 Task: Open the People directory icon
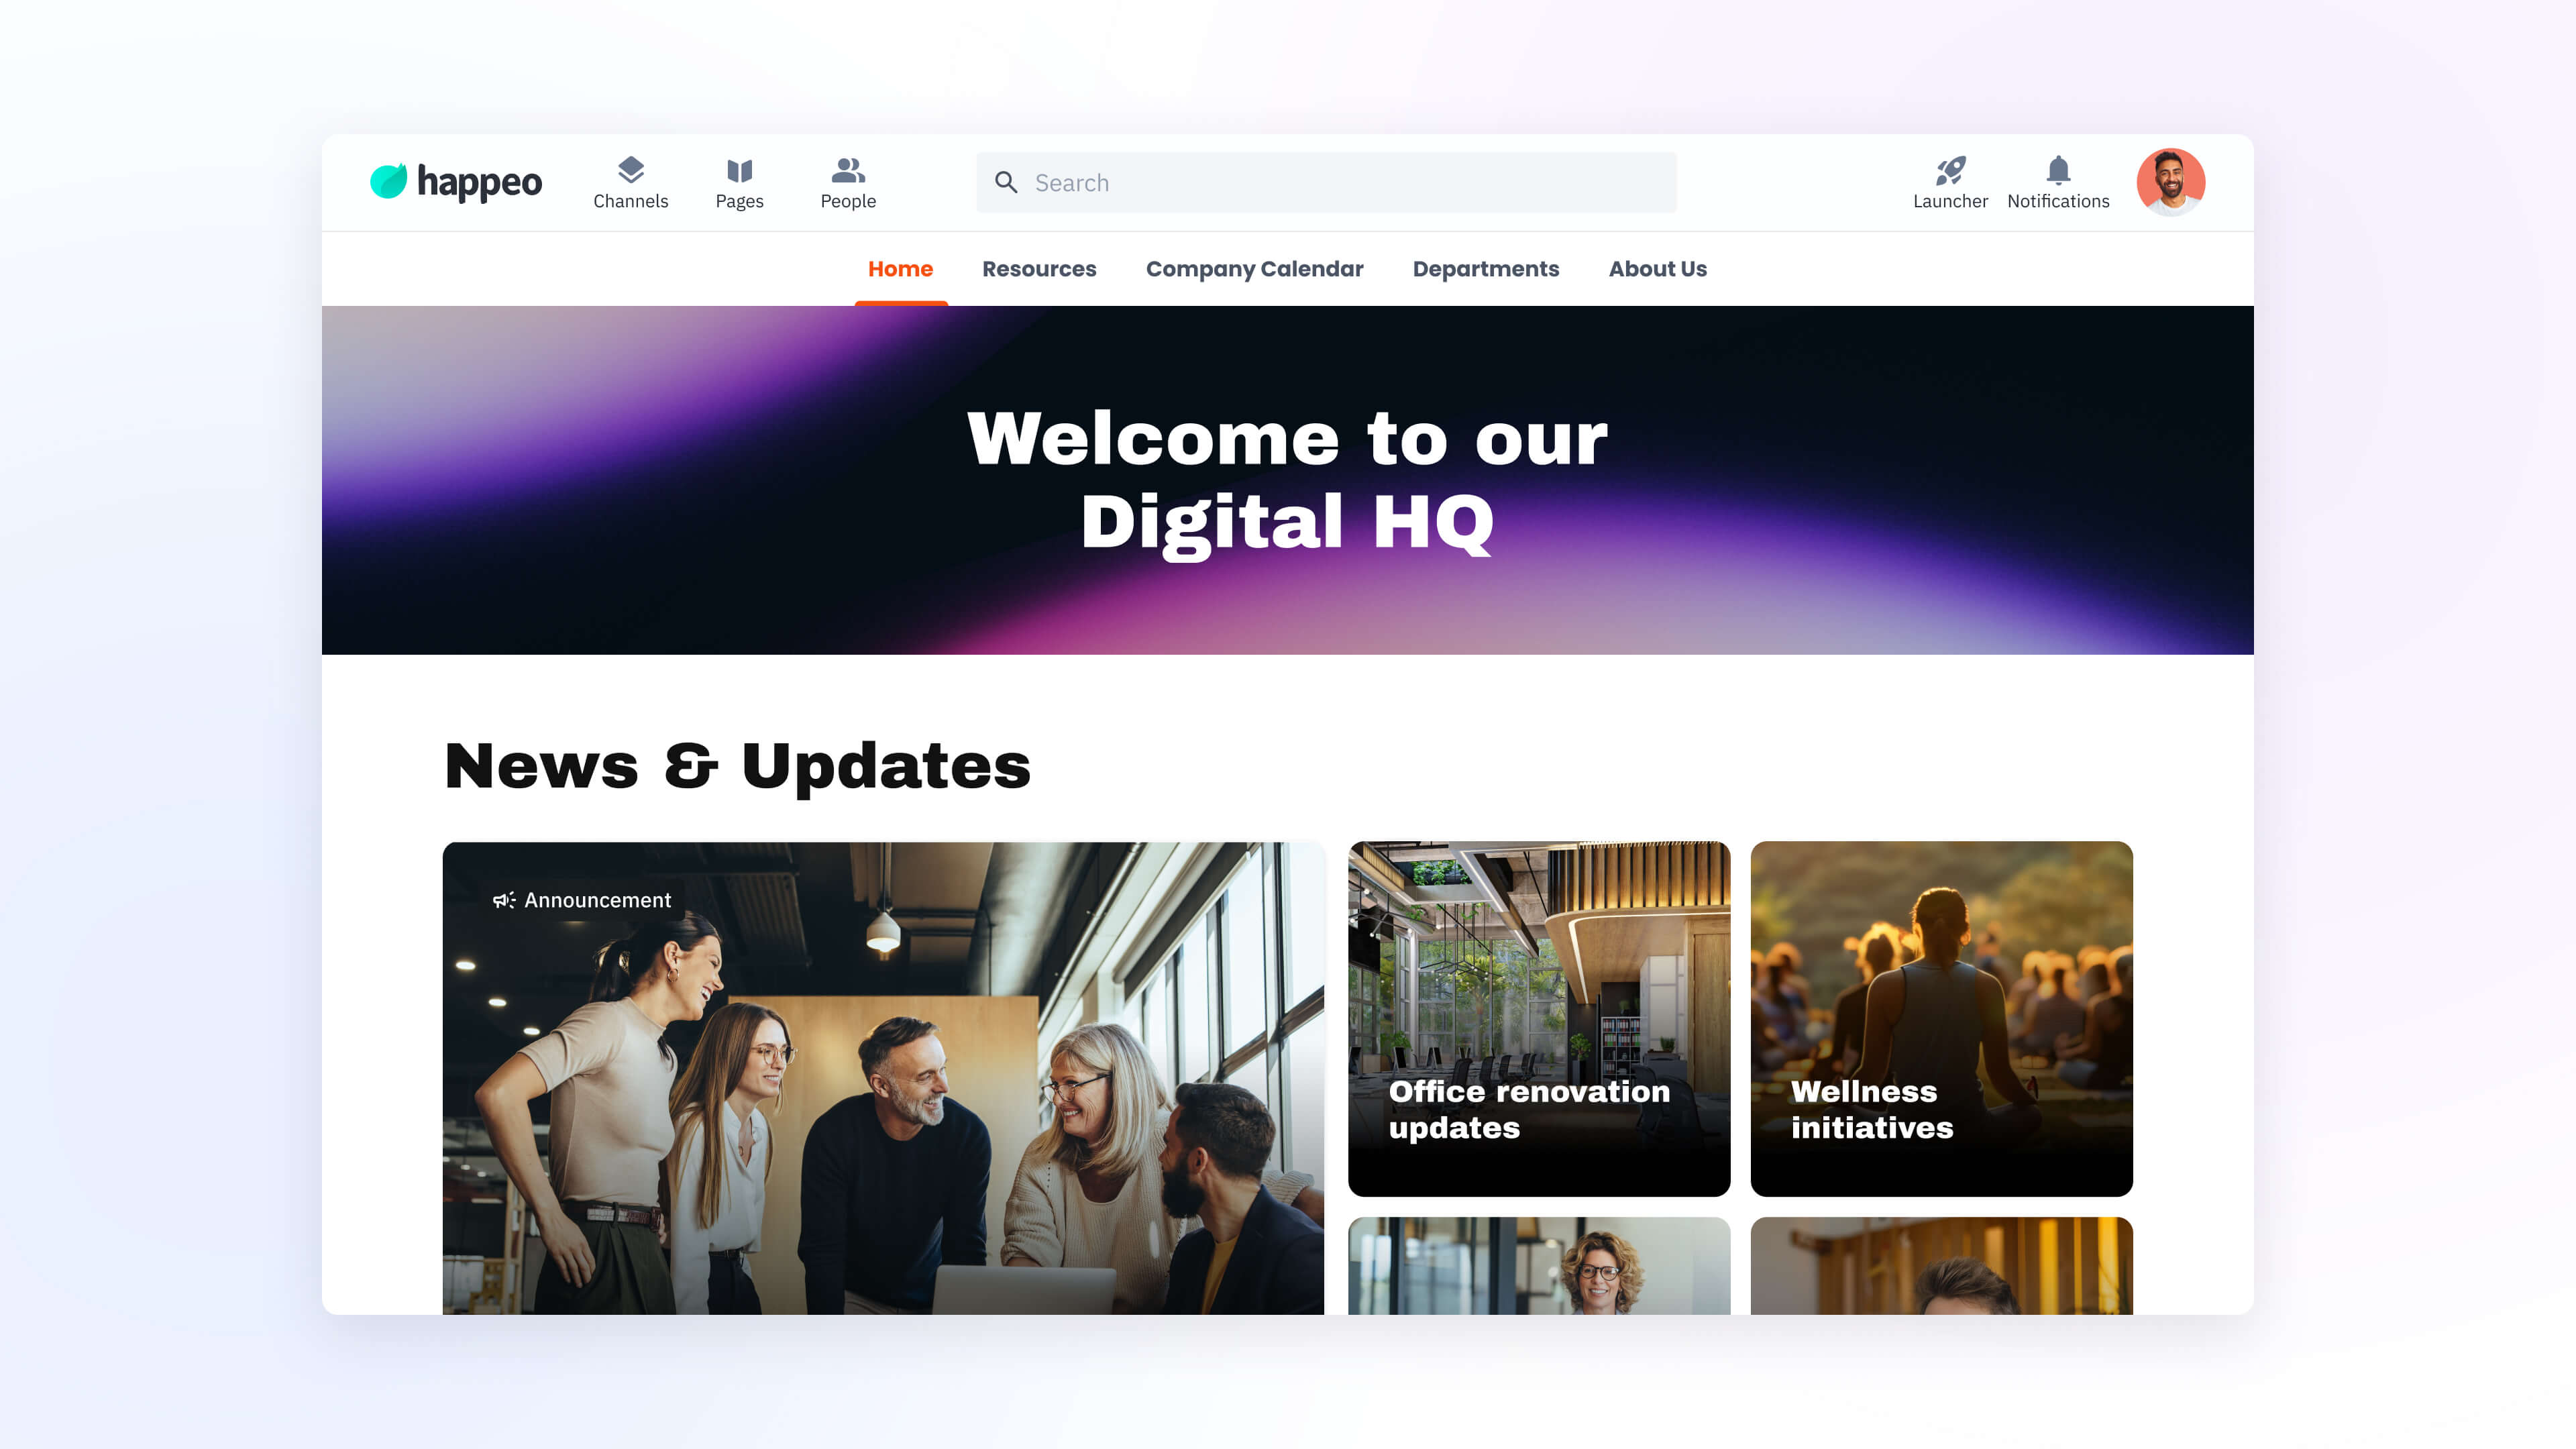[848, 171]
